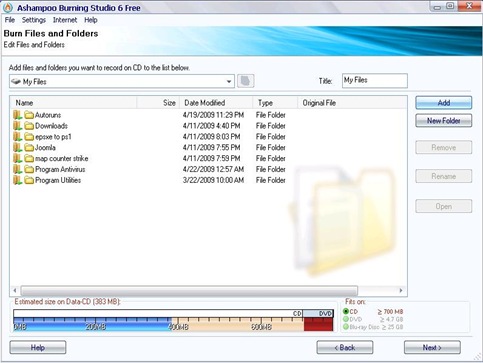Sort by the Type column header
Screen dimensions: 483x363
275,103
